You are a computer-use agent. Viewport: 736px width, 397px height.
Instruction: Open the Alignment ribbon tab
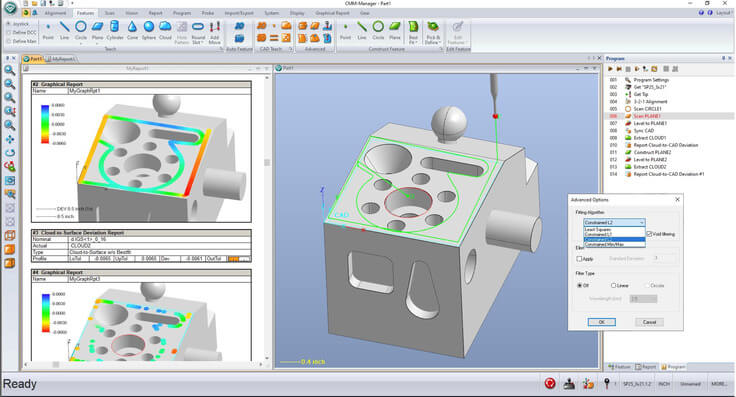55,13
